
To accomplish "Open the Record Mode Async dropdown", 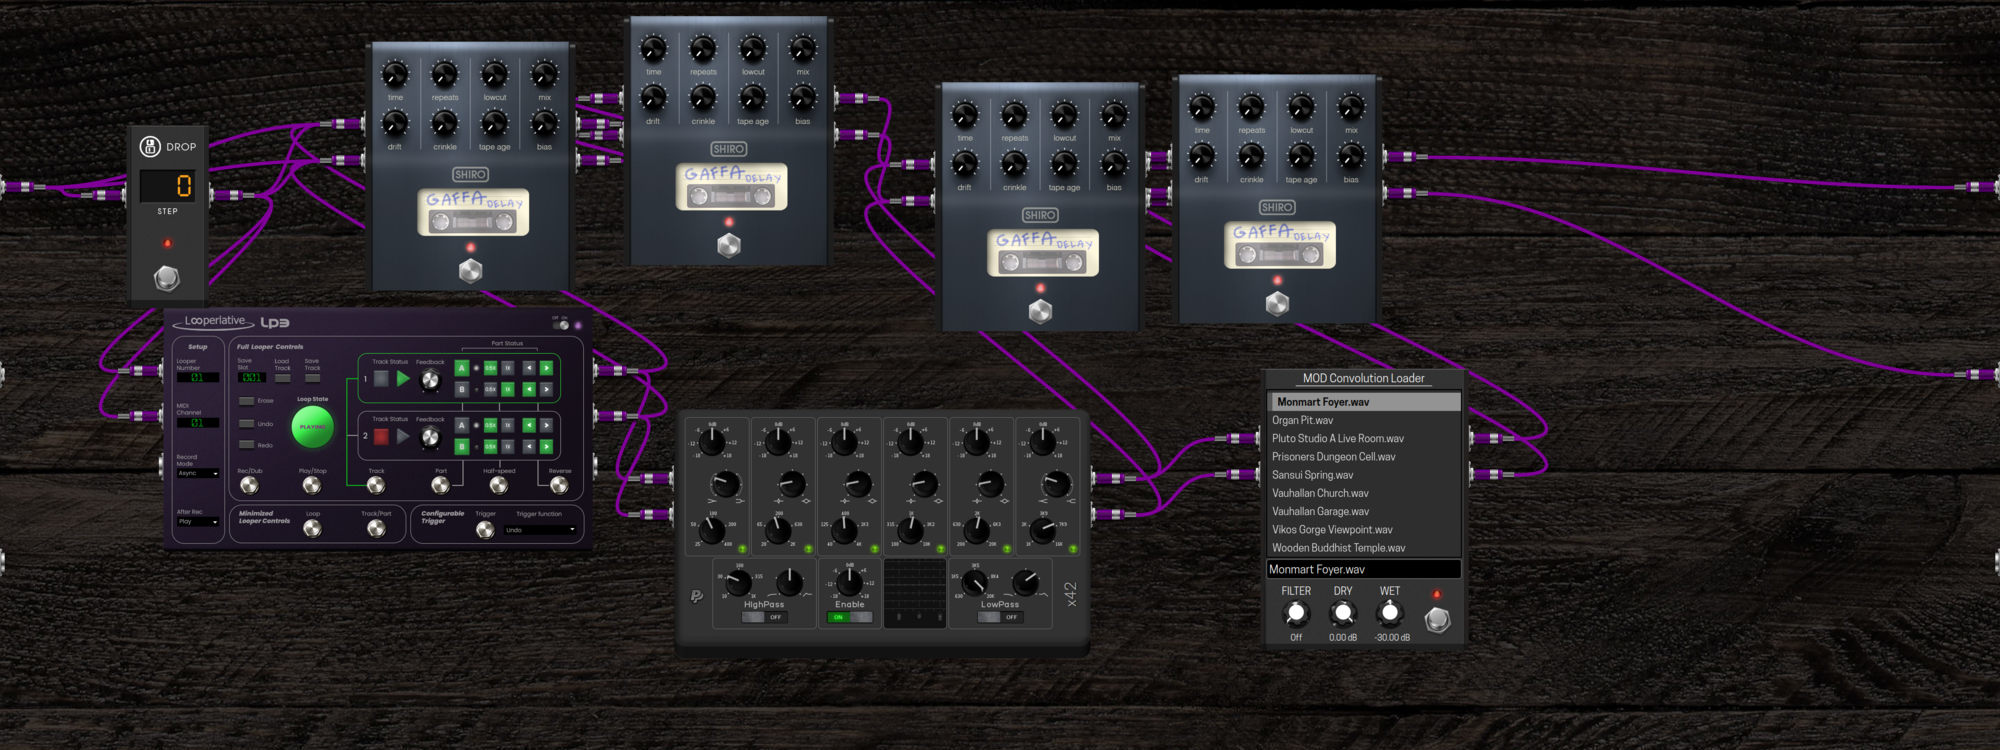I will 198,473.
